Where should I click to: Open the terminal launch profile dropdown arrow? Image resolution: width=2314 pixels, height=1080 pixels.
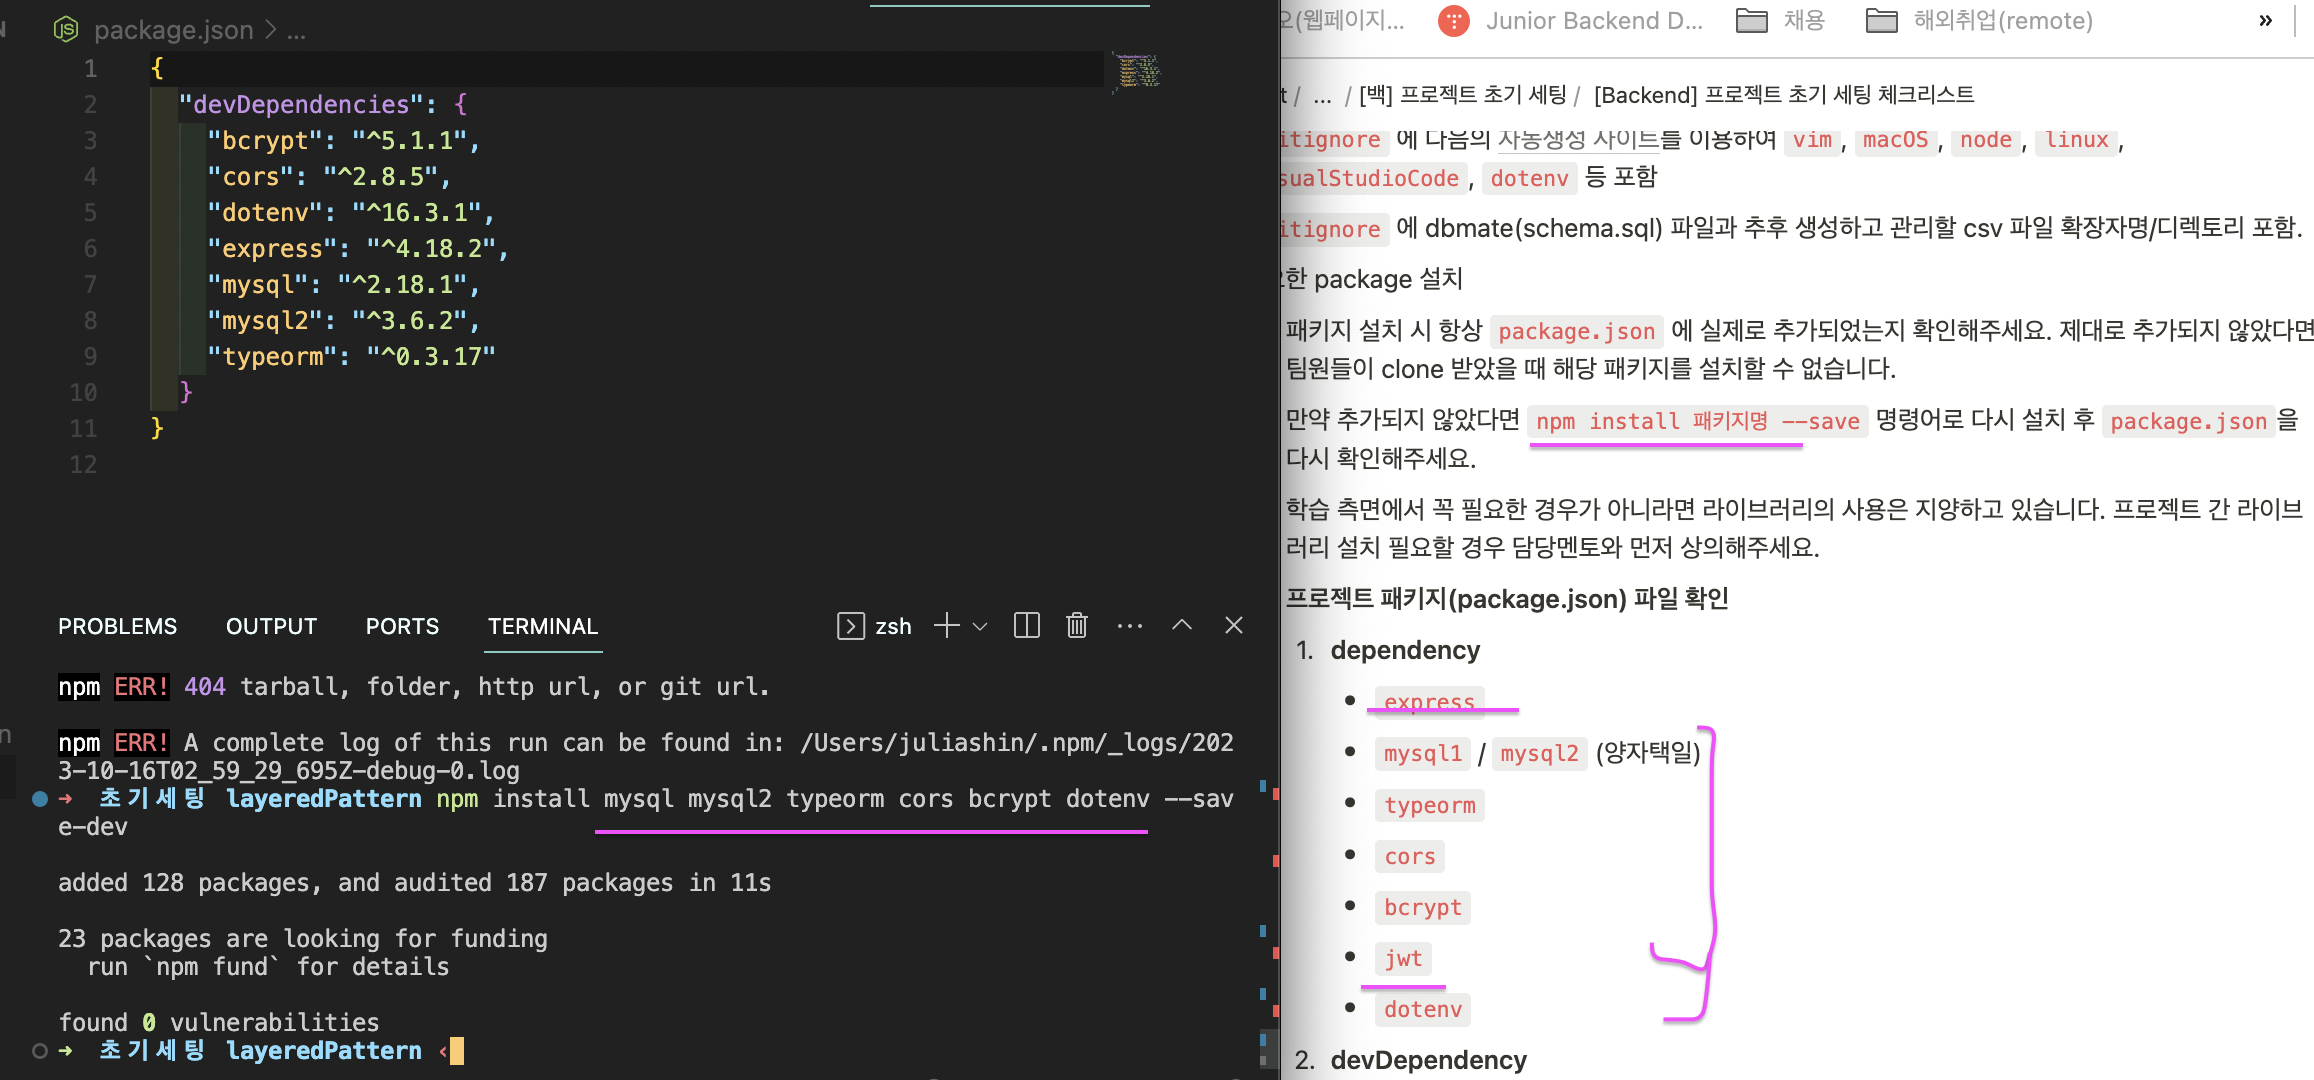(981, 627)
